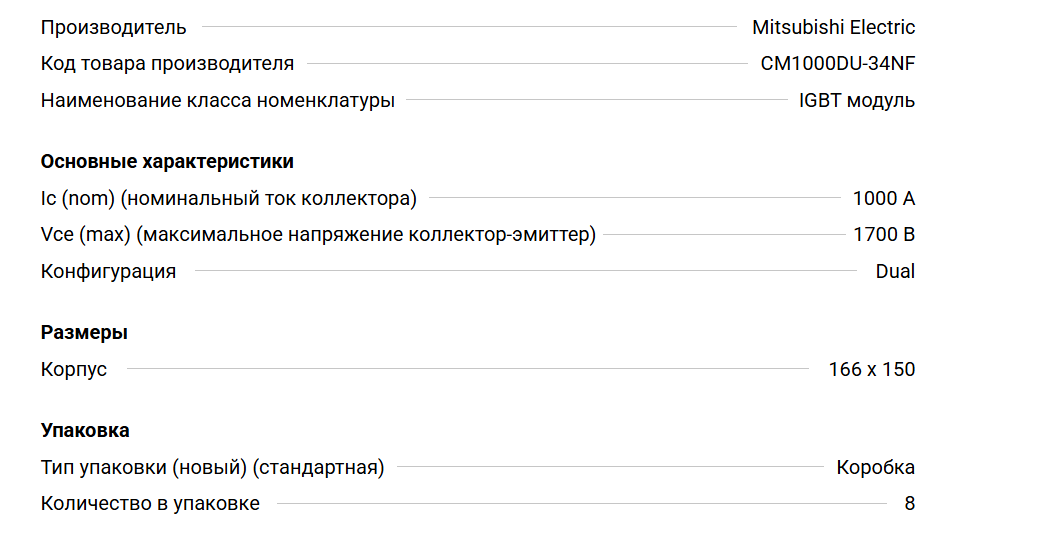
Task: Click the 166 x 150 case size value
Action: (872, 369)
